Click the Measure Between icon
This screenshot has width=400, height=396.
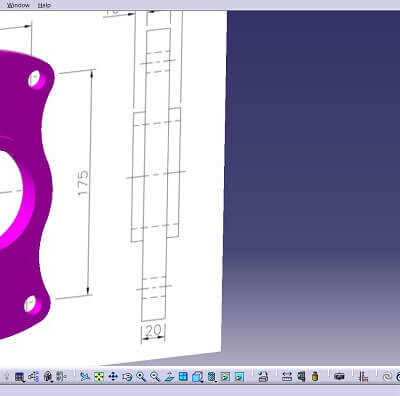tap(287, 377)
